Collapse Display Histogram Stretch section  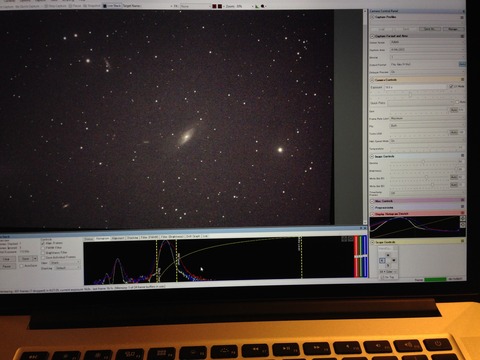click(x=372, y=214)
